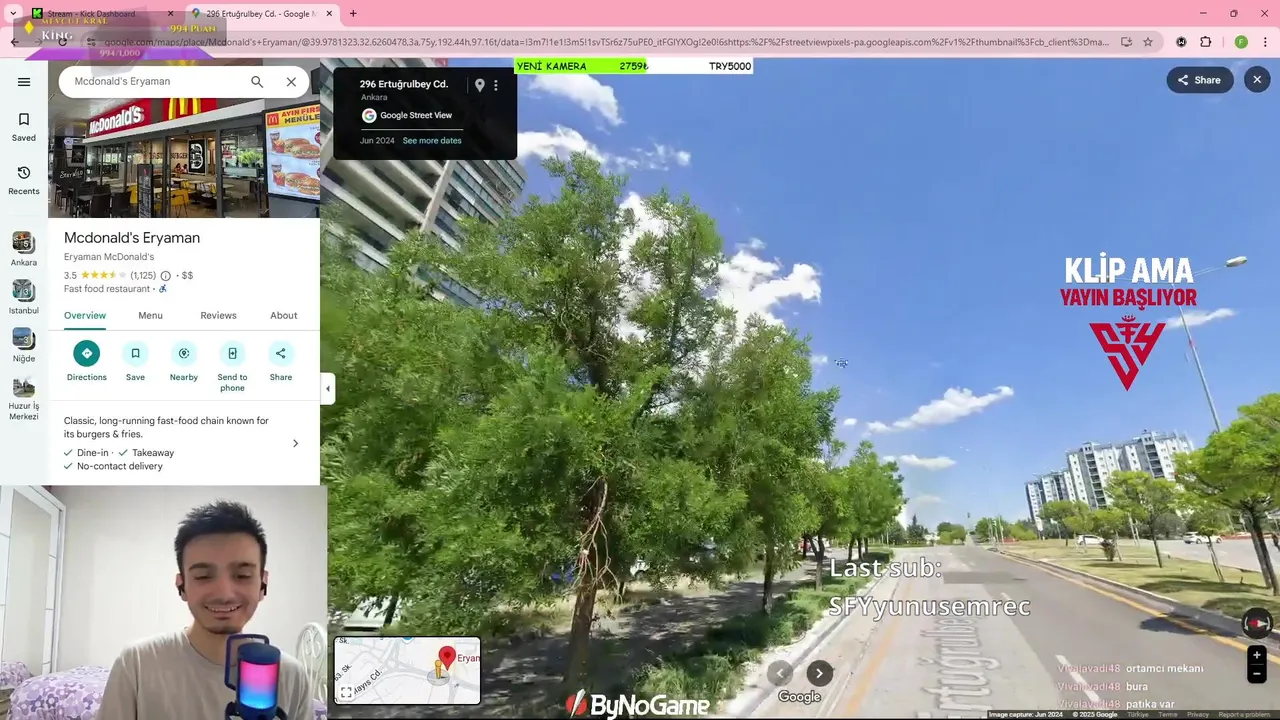Click the minimap red location marker

(x=447, y=658)
